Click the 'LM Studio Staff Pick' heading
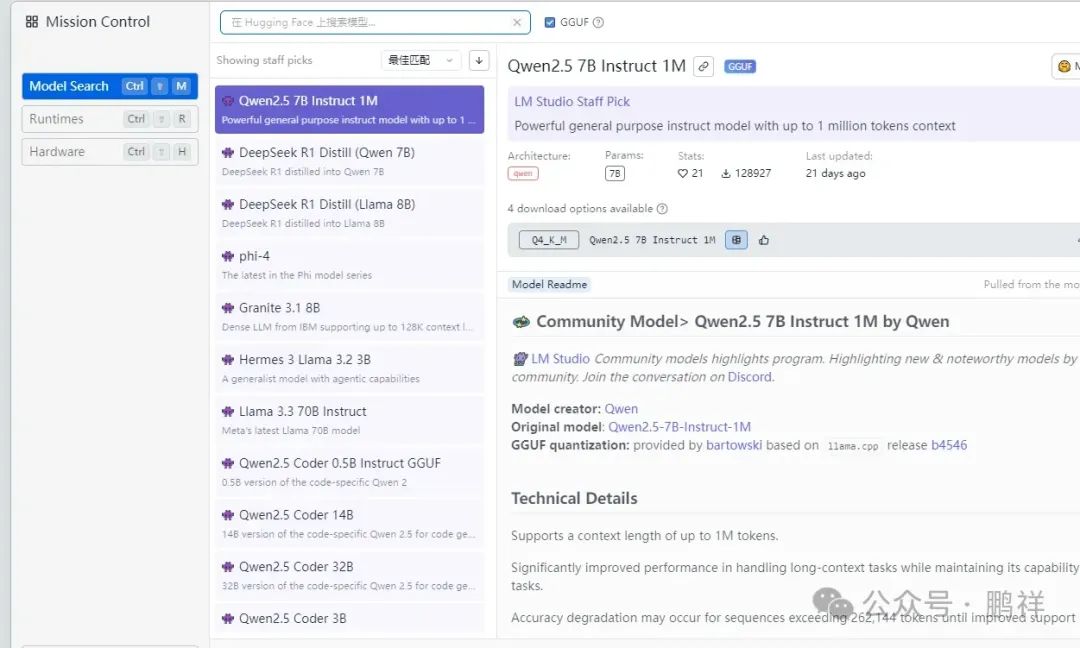This screenshot has width=1080, height=648. pos(572,101)
